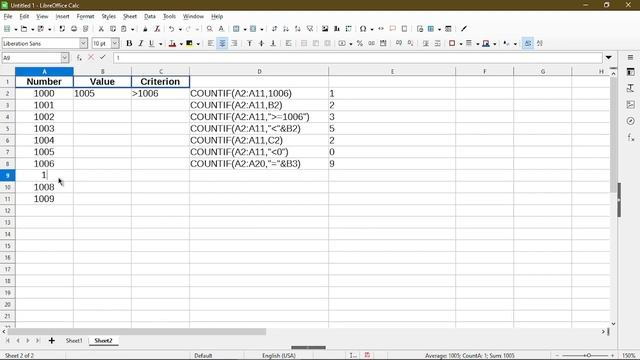Click the Sort Ascending icon
The width and height of the screenshot is (640, 360).
tap(286, 29)
